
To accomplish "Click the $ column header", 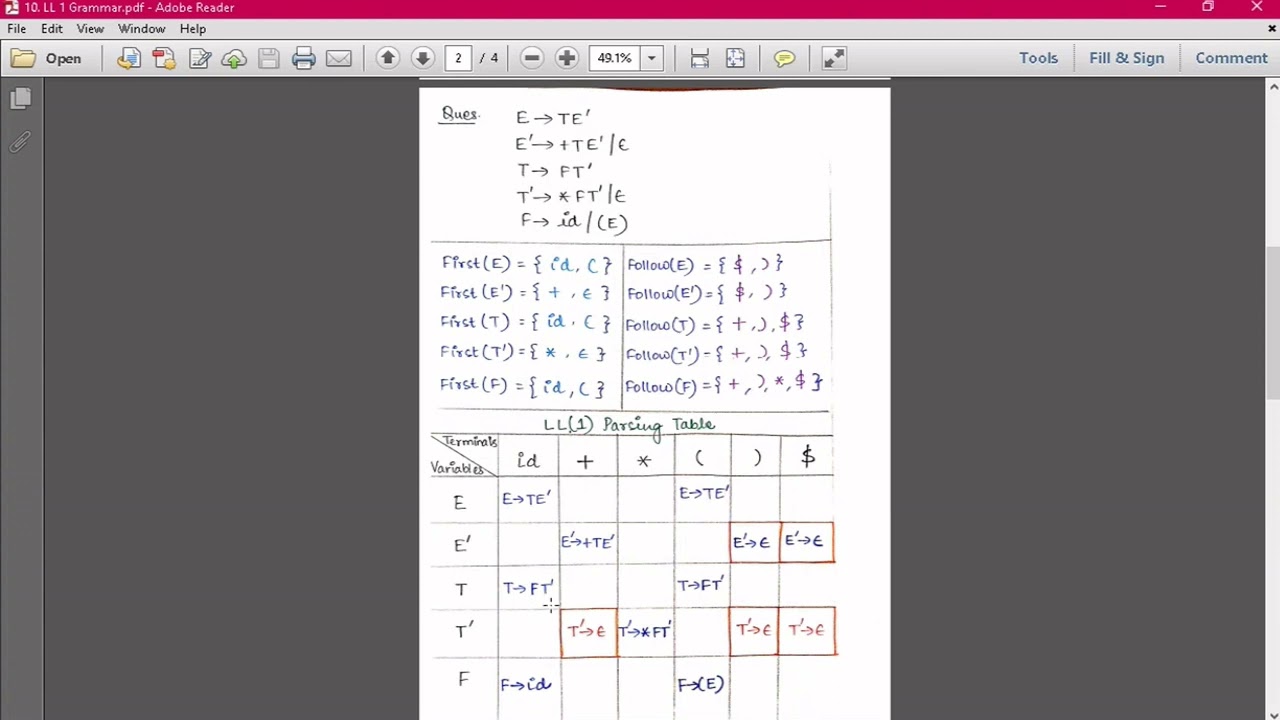I will [x=808, y=457].
